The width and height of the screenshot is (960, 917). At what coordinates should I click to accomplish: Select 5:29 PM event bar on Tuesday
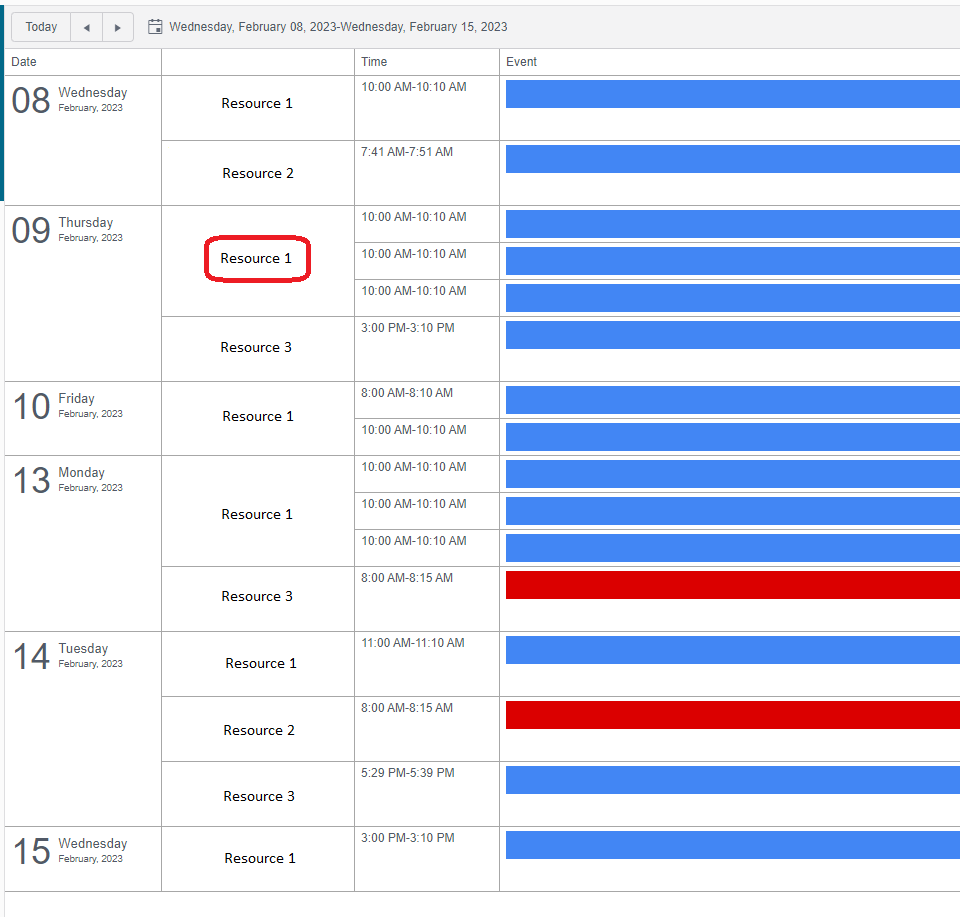[x=732, y=780]
